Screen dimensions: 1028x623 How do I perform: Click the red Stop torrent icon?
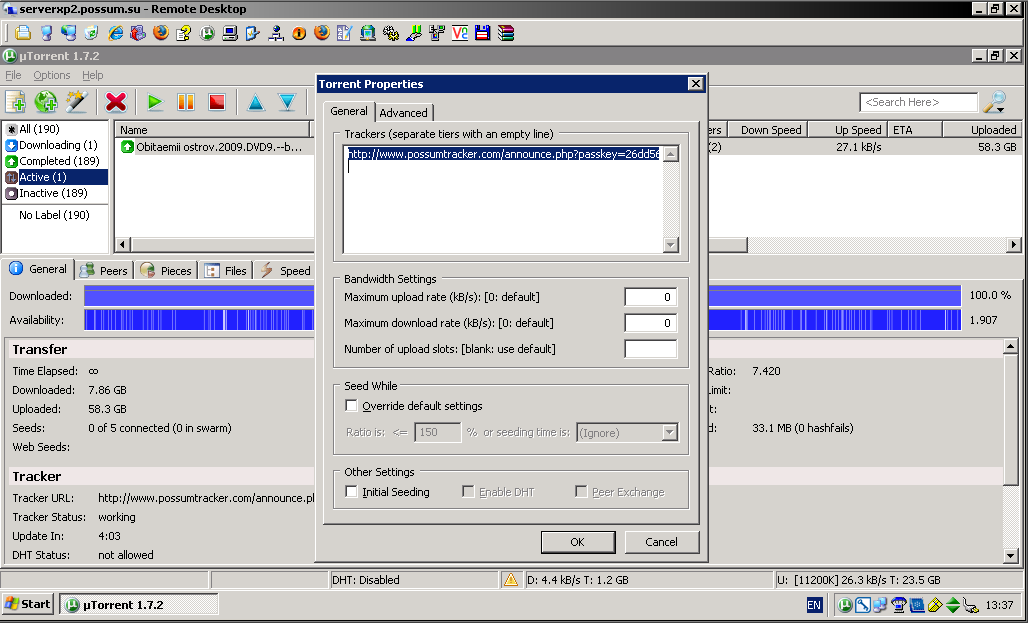[x=216, y=102]
